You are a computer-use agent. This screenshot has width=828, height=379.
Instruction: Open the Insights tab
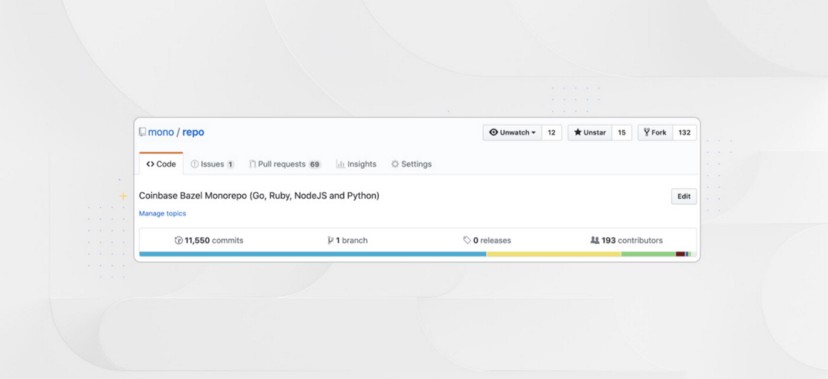pos(356,164)
